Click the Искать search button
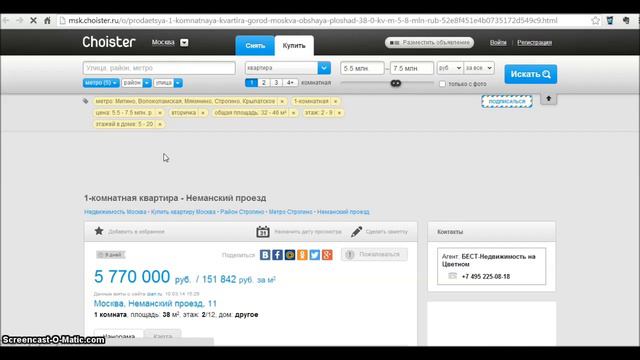Screen dimensions: 640x360 [x=531, y=74]
